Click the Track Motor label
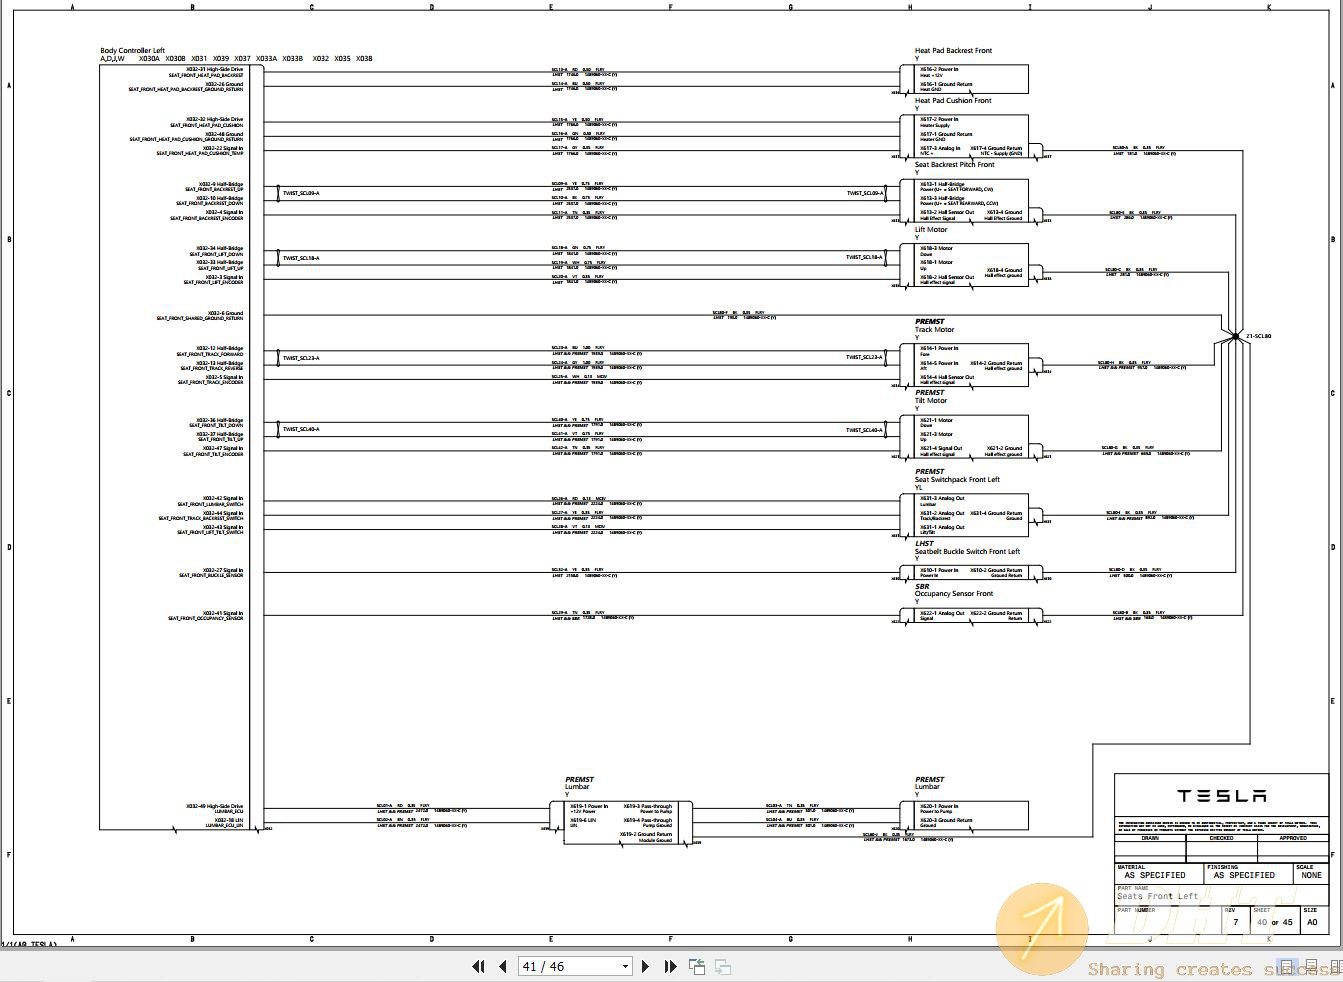Viewport: 1343px width, 982px height. coord(934,329)
